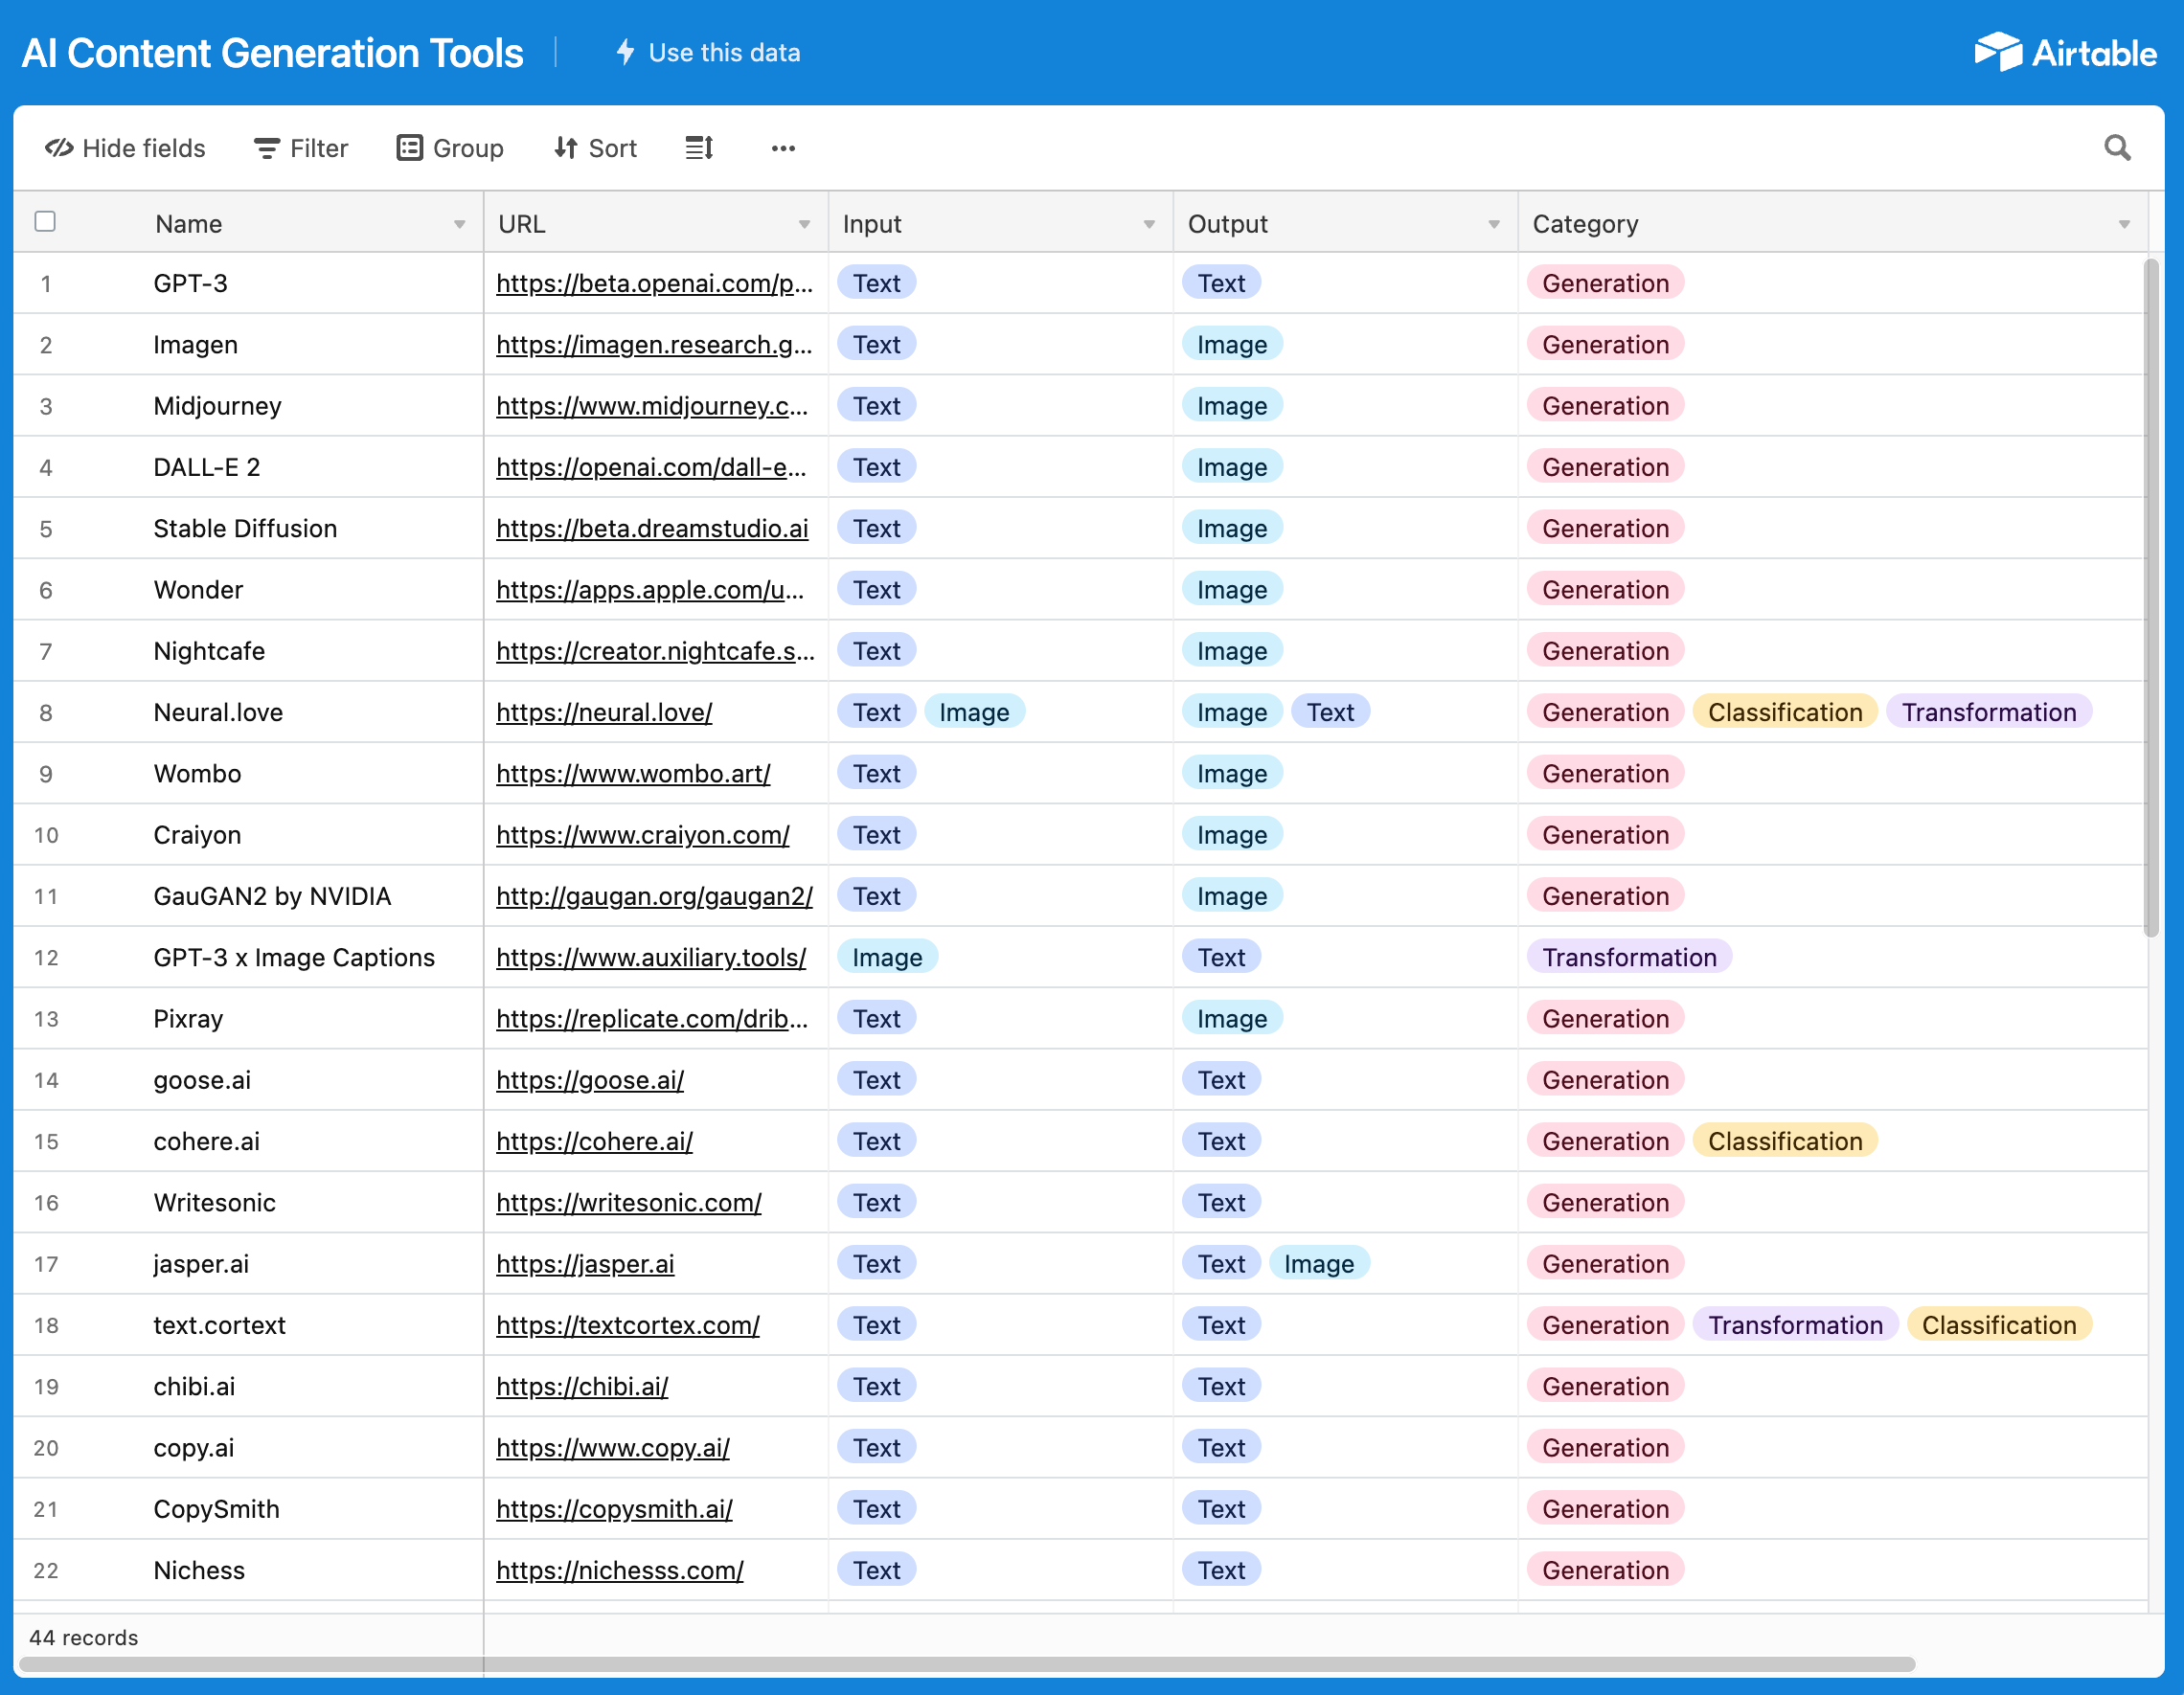Open the Output column header menu
The width and height of the screenshot is (2184, 1695).
(x=1494, y=223)
